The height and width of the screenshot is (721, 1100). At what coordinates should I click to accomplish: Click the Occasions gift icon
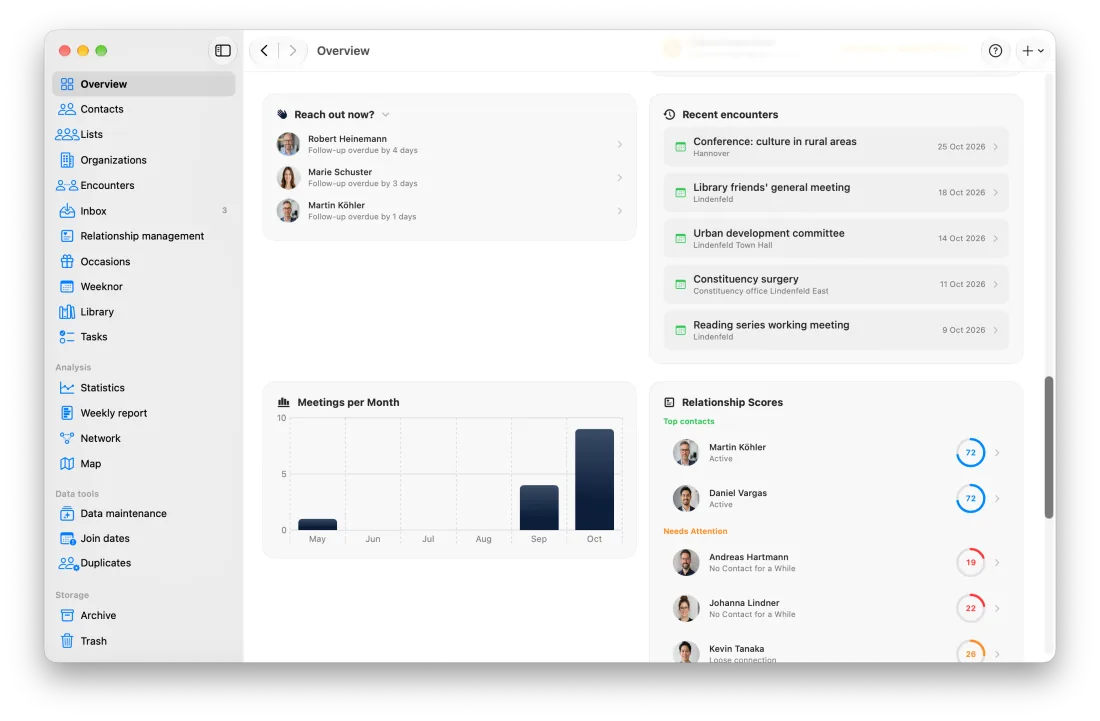point(67,262)
